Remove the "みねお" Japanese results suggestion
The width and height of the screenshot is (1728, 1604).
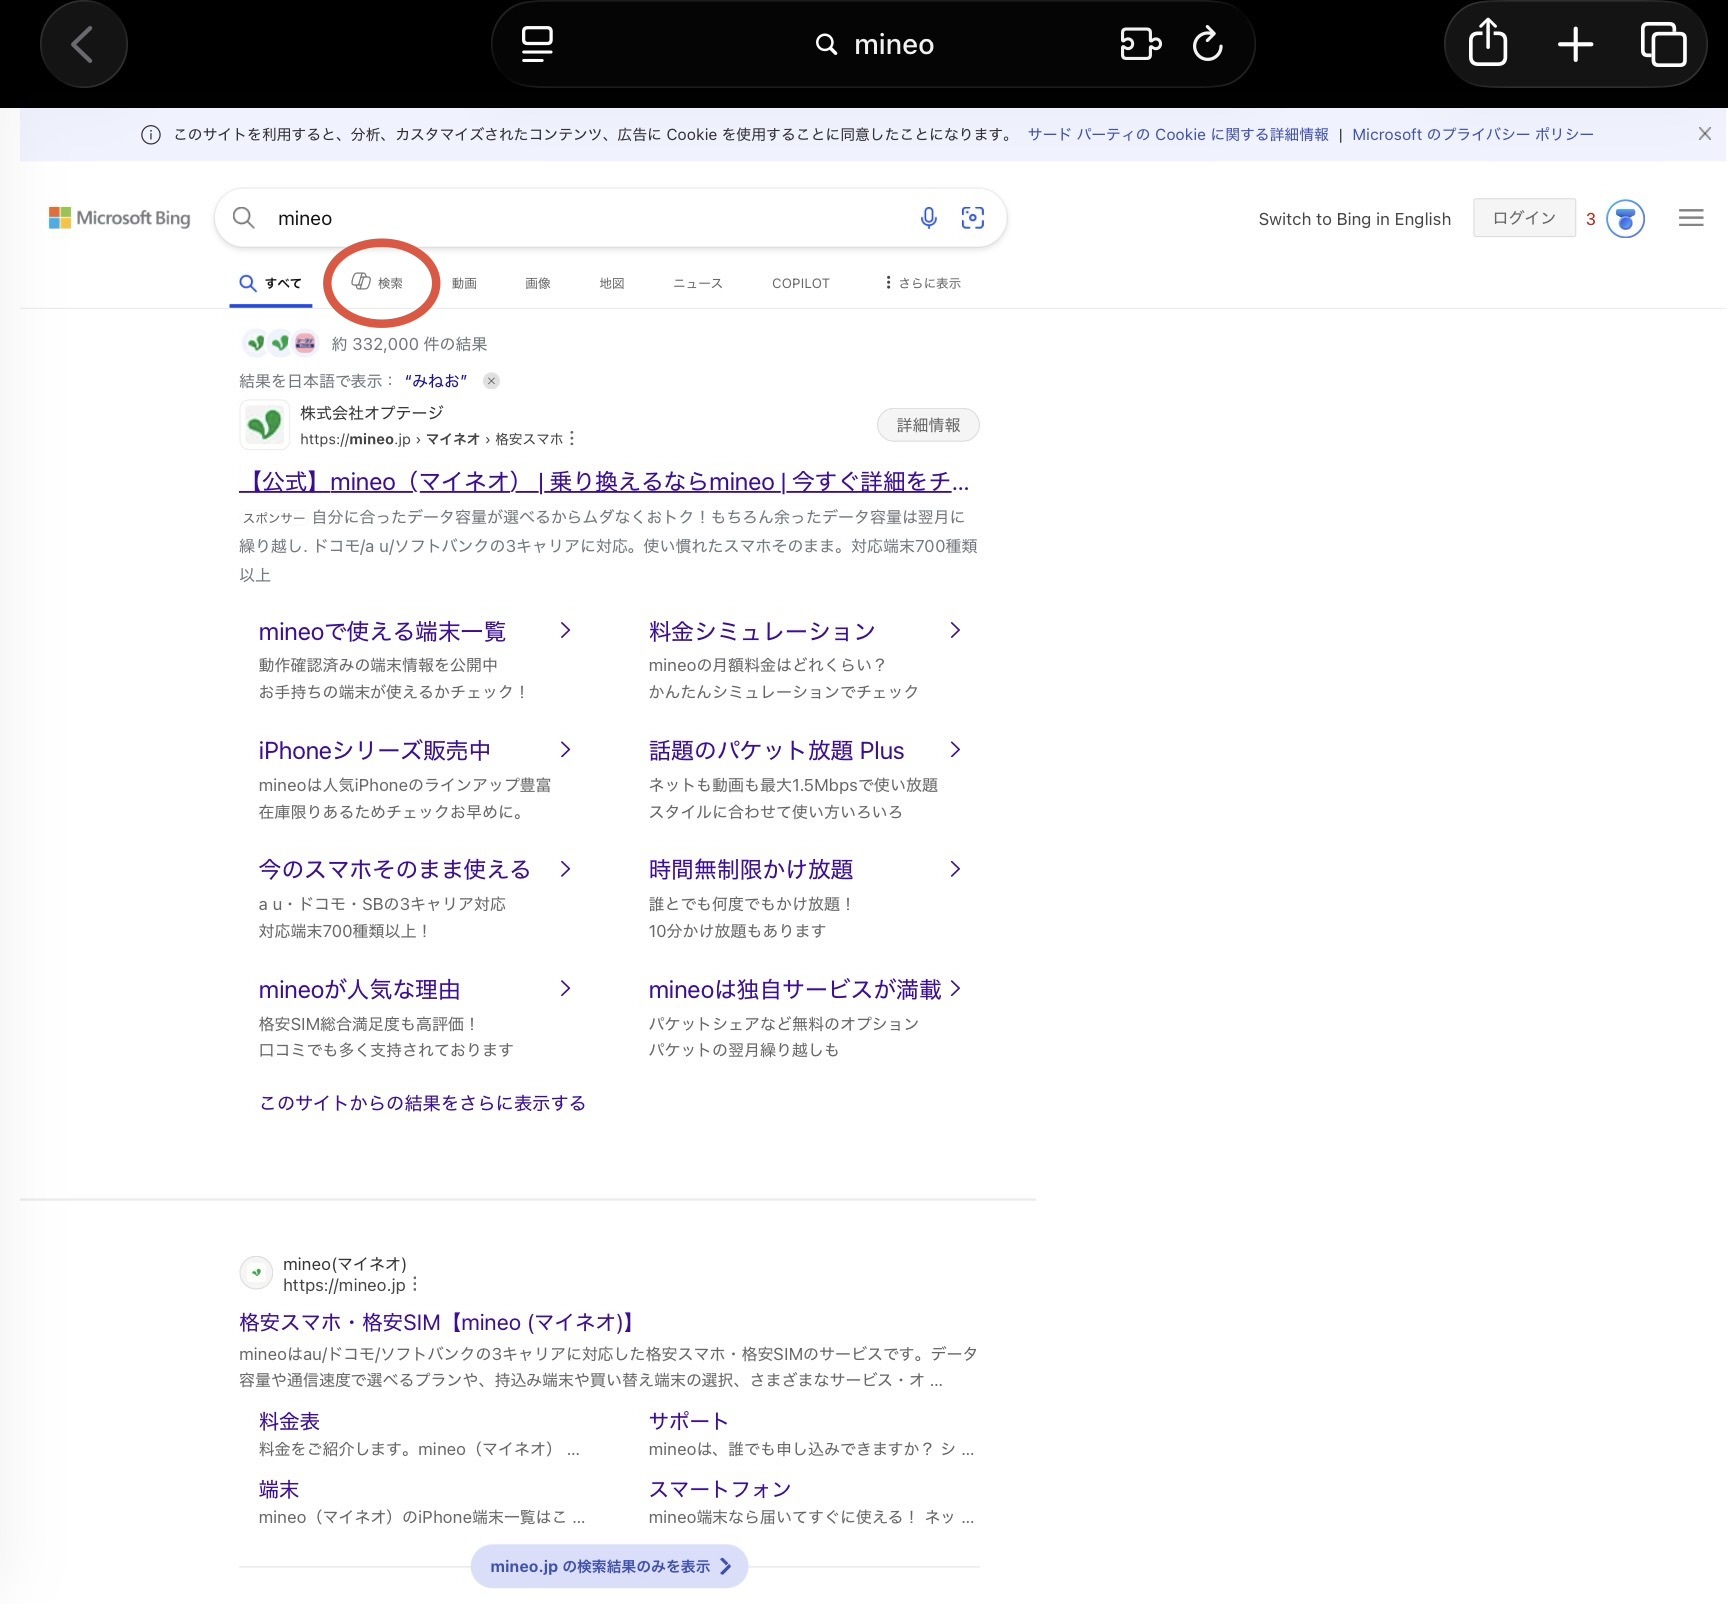[491, 381]
